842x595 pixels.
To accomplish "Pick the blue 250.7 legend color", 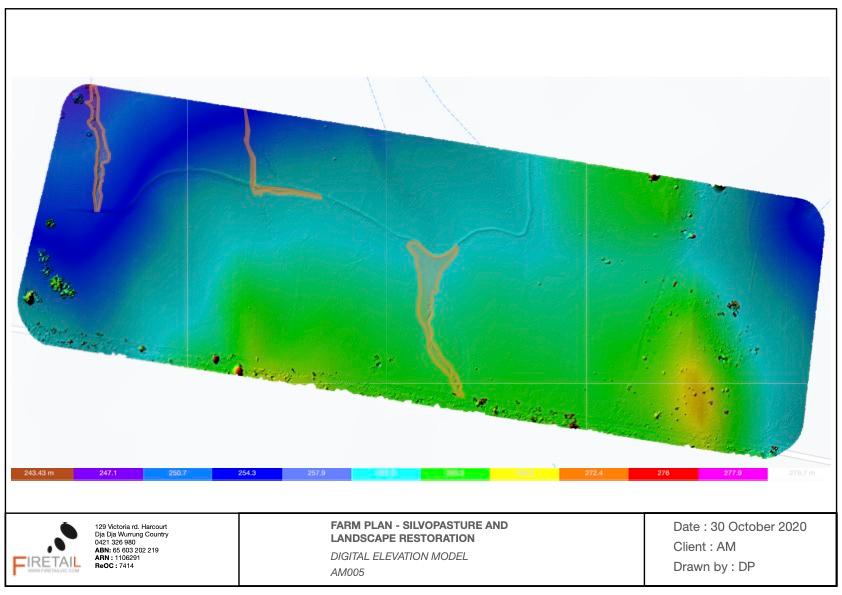I will tap(177, 473).
